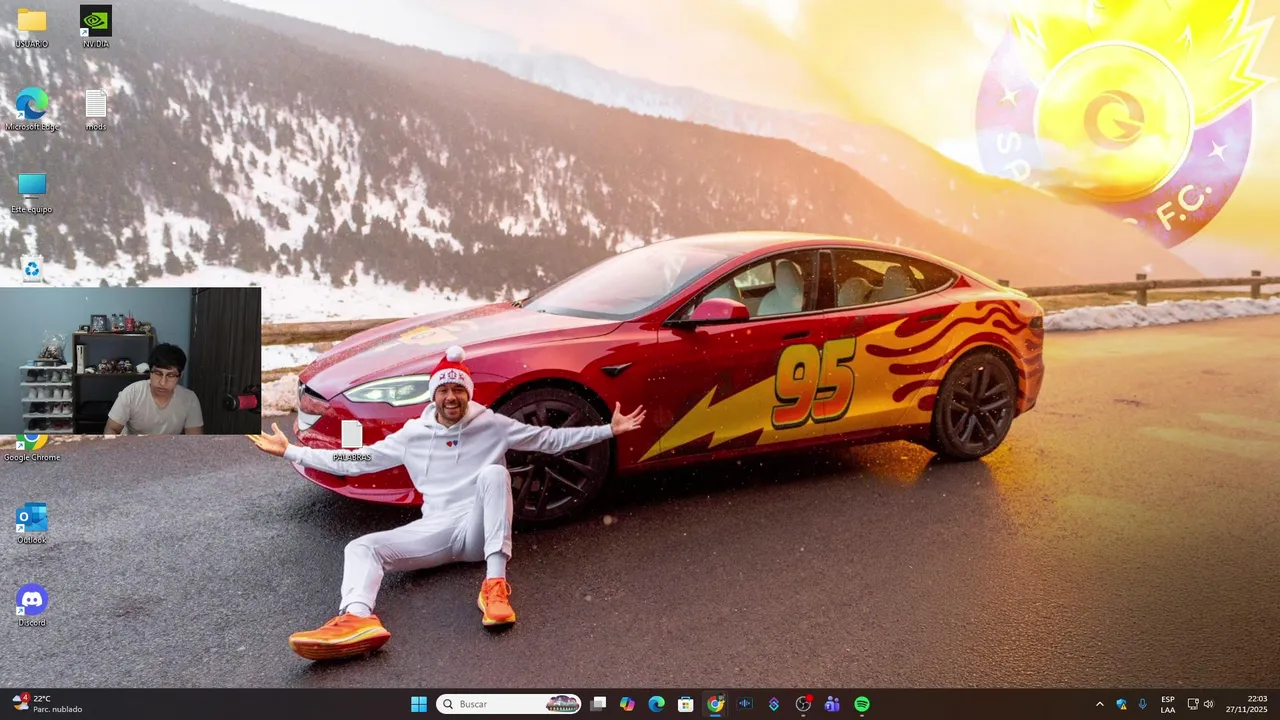Switch to Google Chrome in taskbar
The width and height of the screenshot is (1280, 720).
pos(715,704)
